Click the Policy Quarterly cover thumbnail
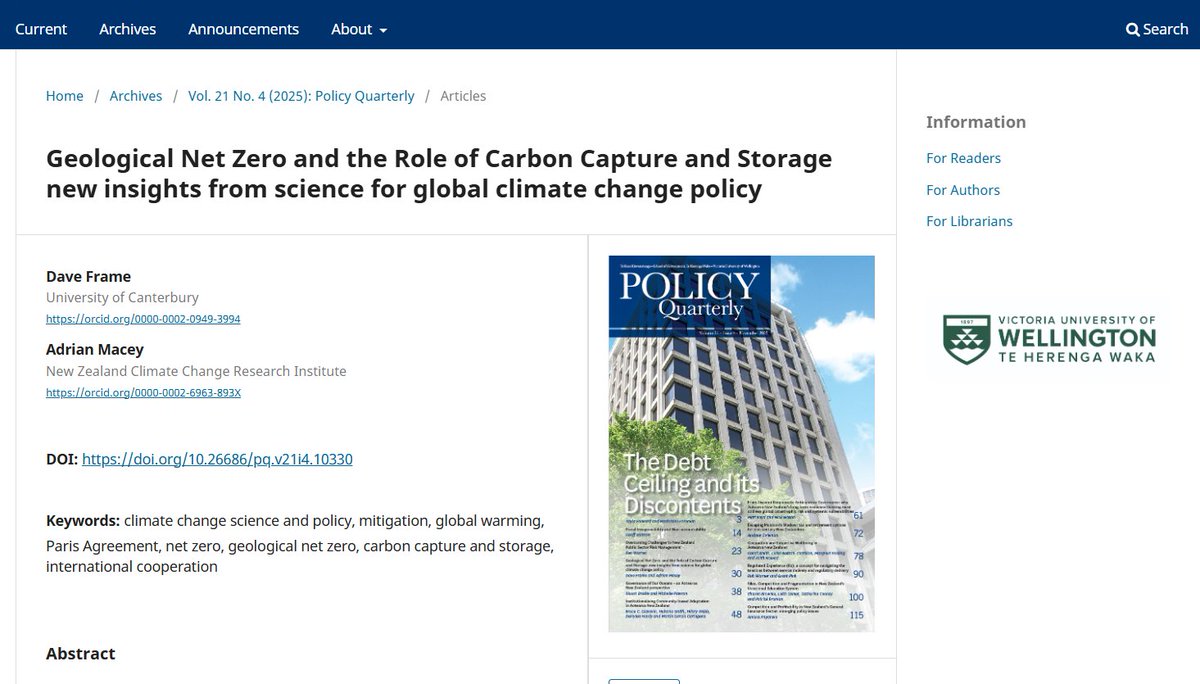This screenshot has height=684, width=1200. (x=741, y=444)
